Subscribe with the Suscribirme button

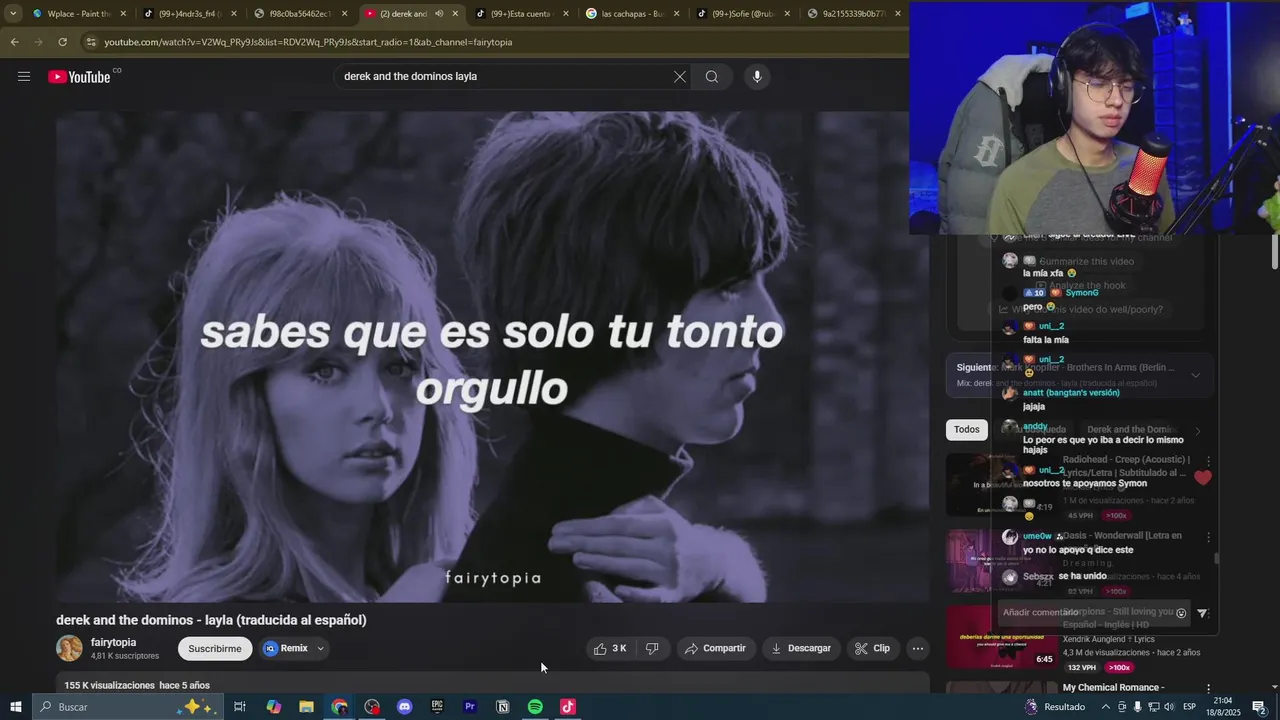click(x=215, y=648)
